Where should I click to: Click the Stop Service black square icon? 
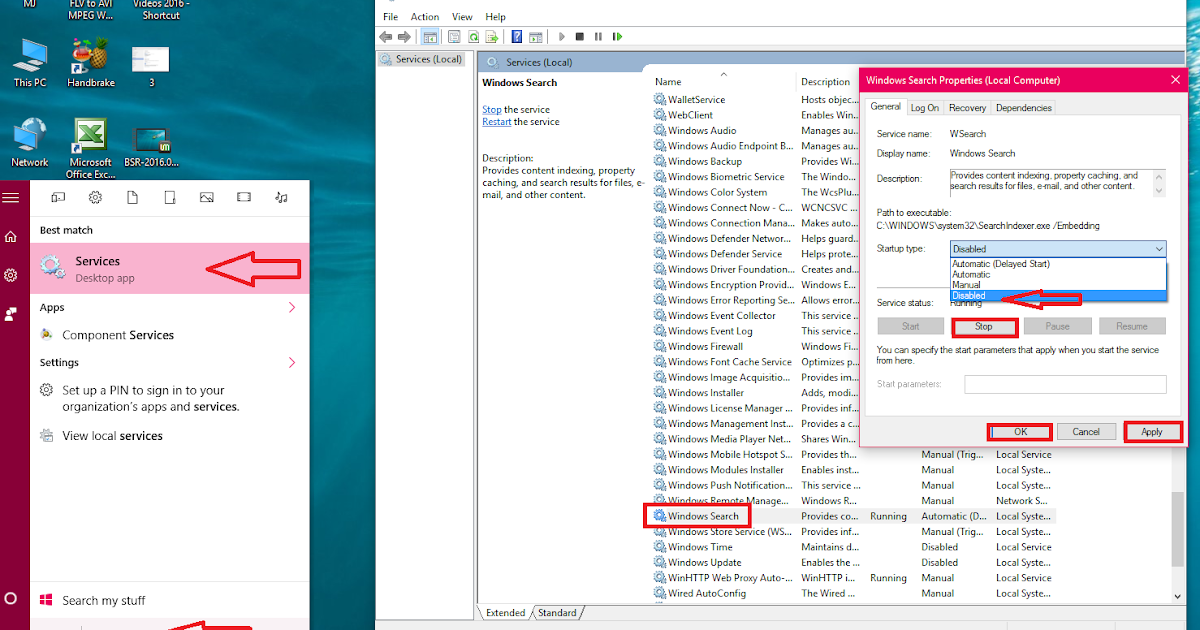click(x=580, y=36)
